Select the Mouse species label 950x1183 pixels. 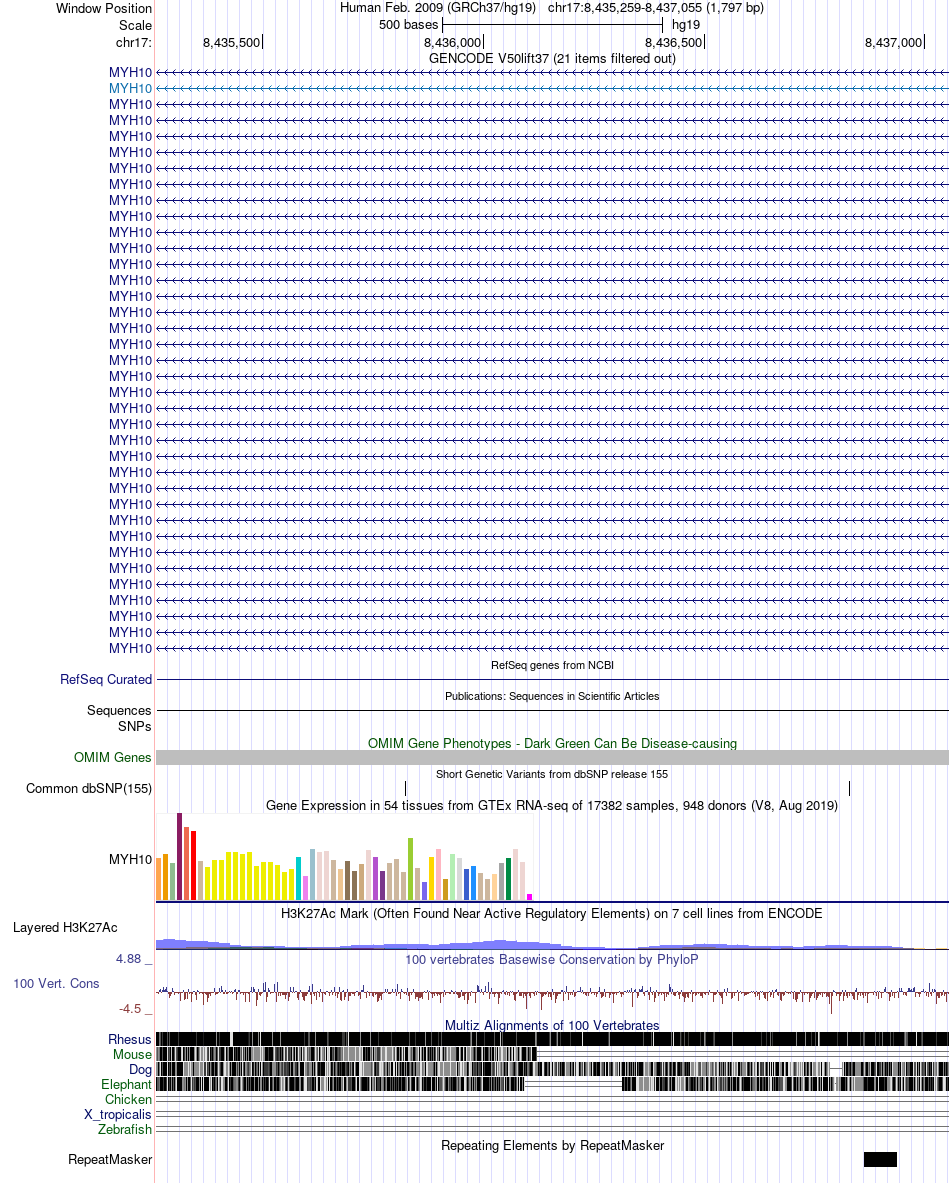(x=132, y=1054)
